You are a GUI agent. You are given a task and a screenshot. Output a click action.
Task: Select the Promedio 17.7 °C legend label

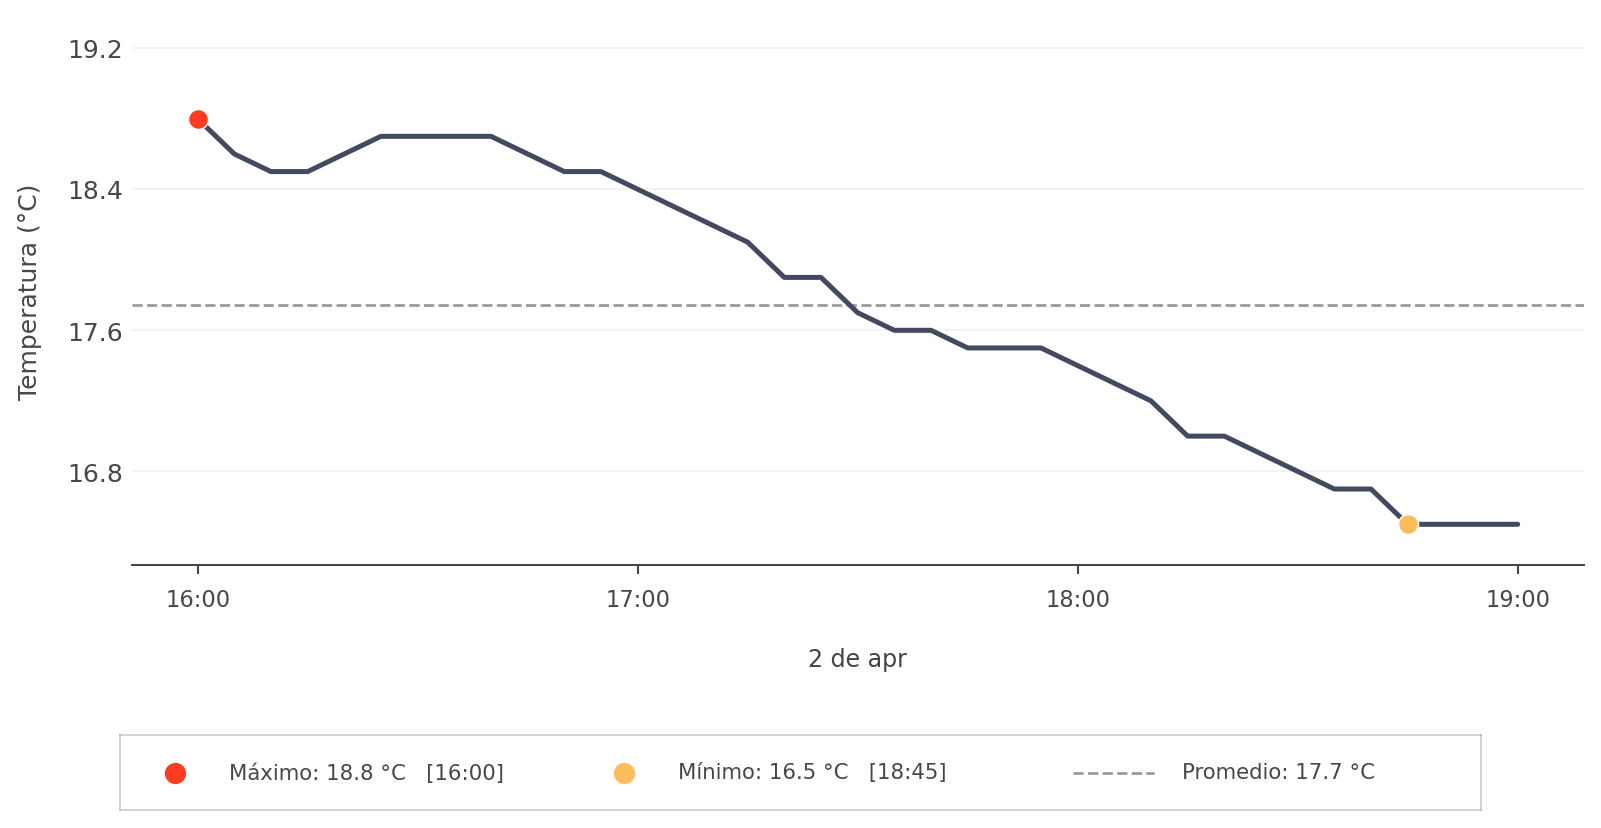coord(1277,772)
